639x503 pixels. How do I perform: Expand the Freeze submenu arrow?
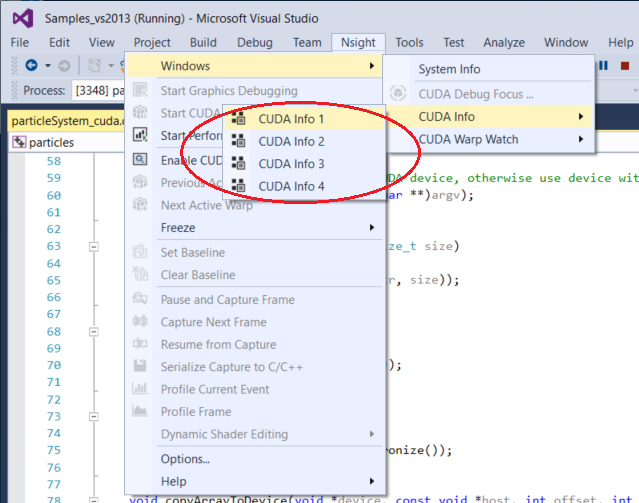pyautogui.click(x=372, y=227)
